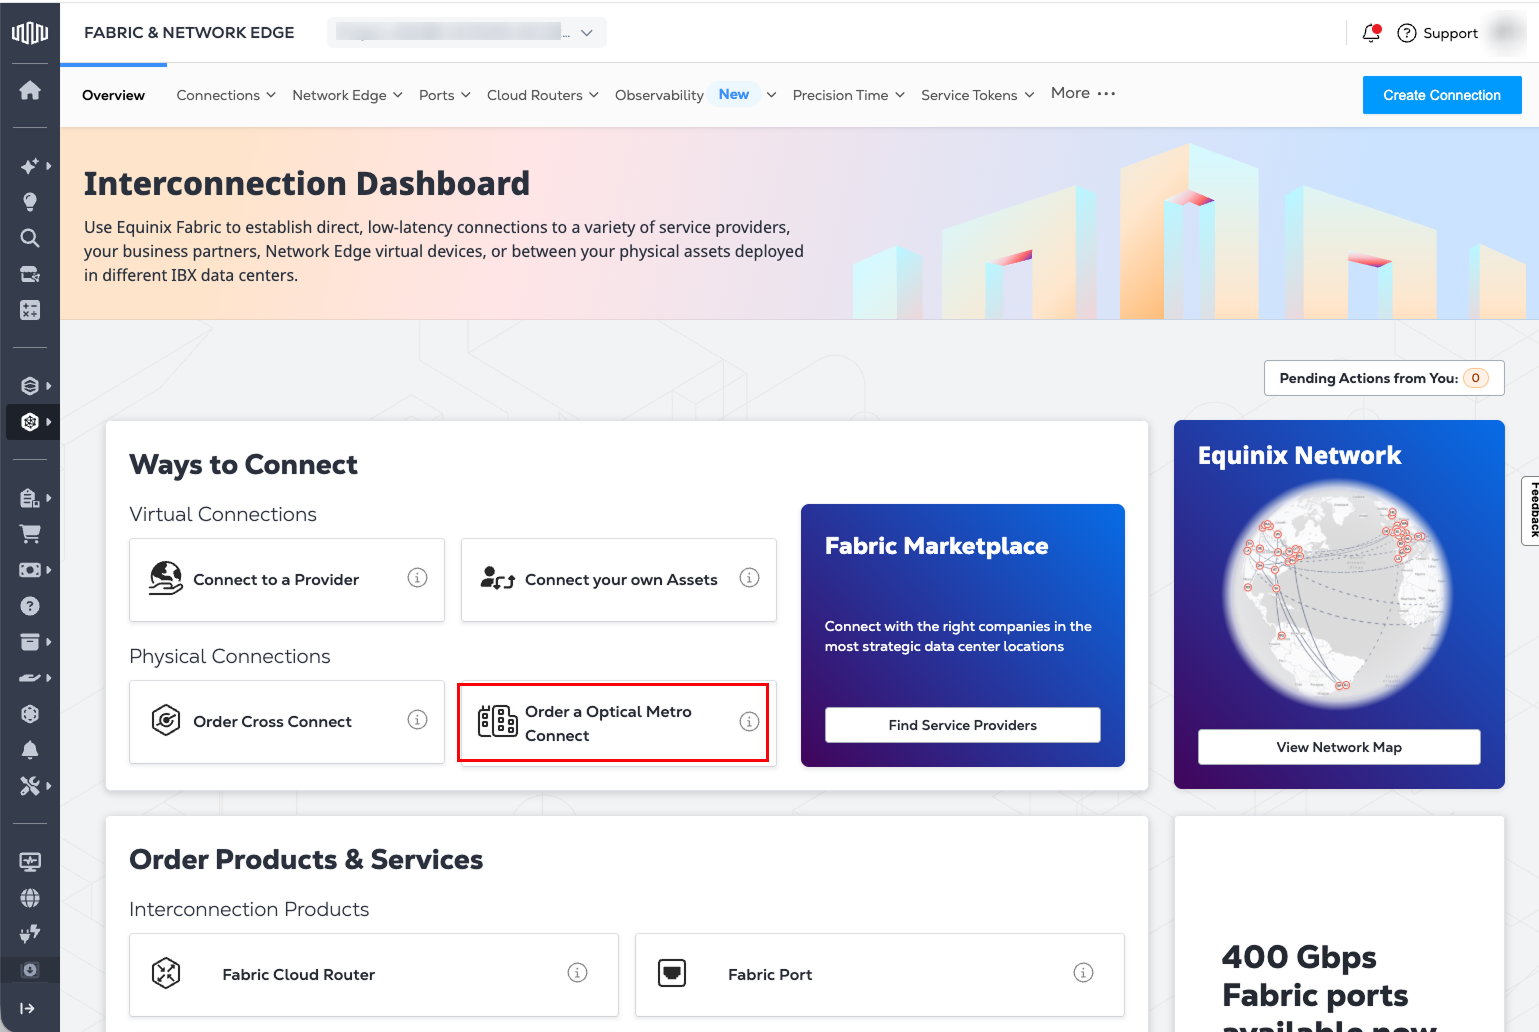The width and height of the screenshot is (1539, 1032).
Task: Click View Network Map button
Action: (x=1339, y=747)
